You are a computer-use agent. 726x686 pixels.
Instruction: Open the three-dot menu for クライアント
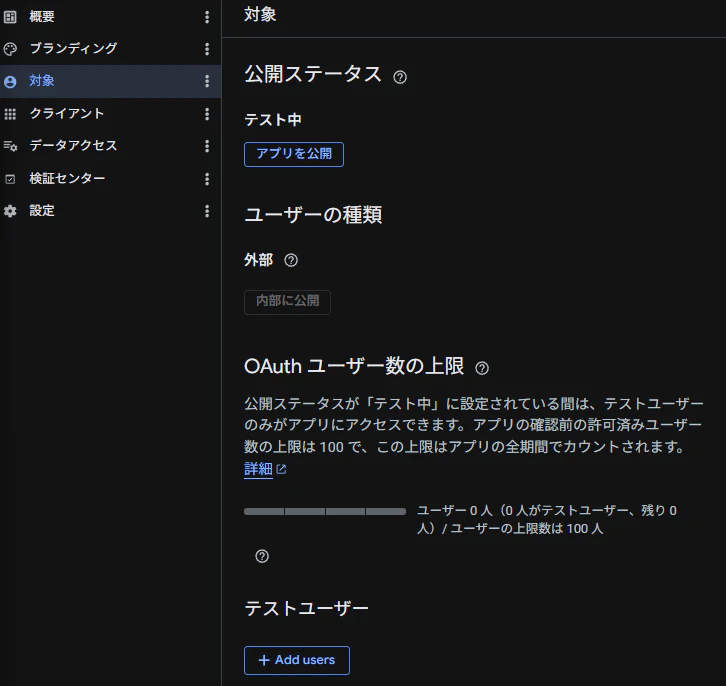(x=207, y=114)
